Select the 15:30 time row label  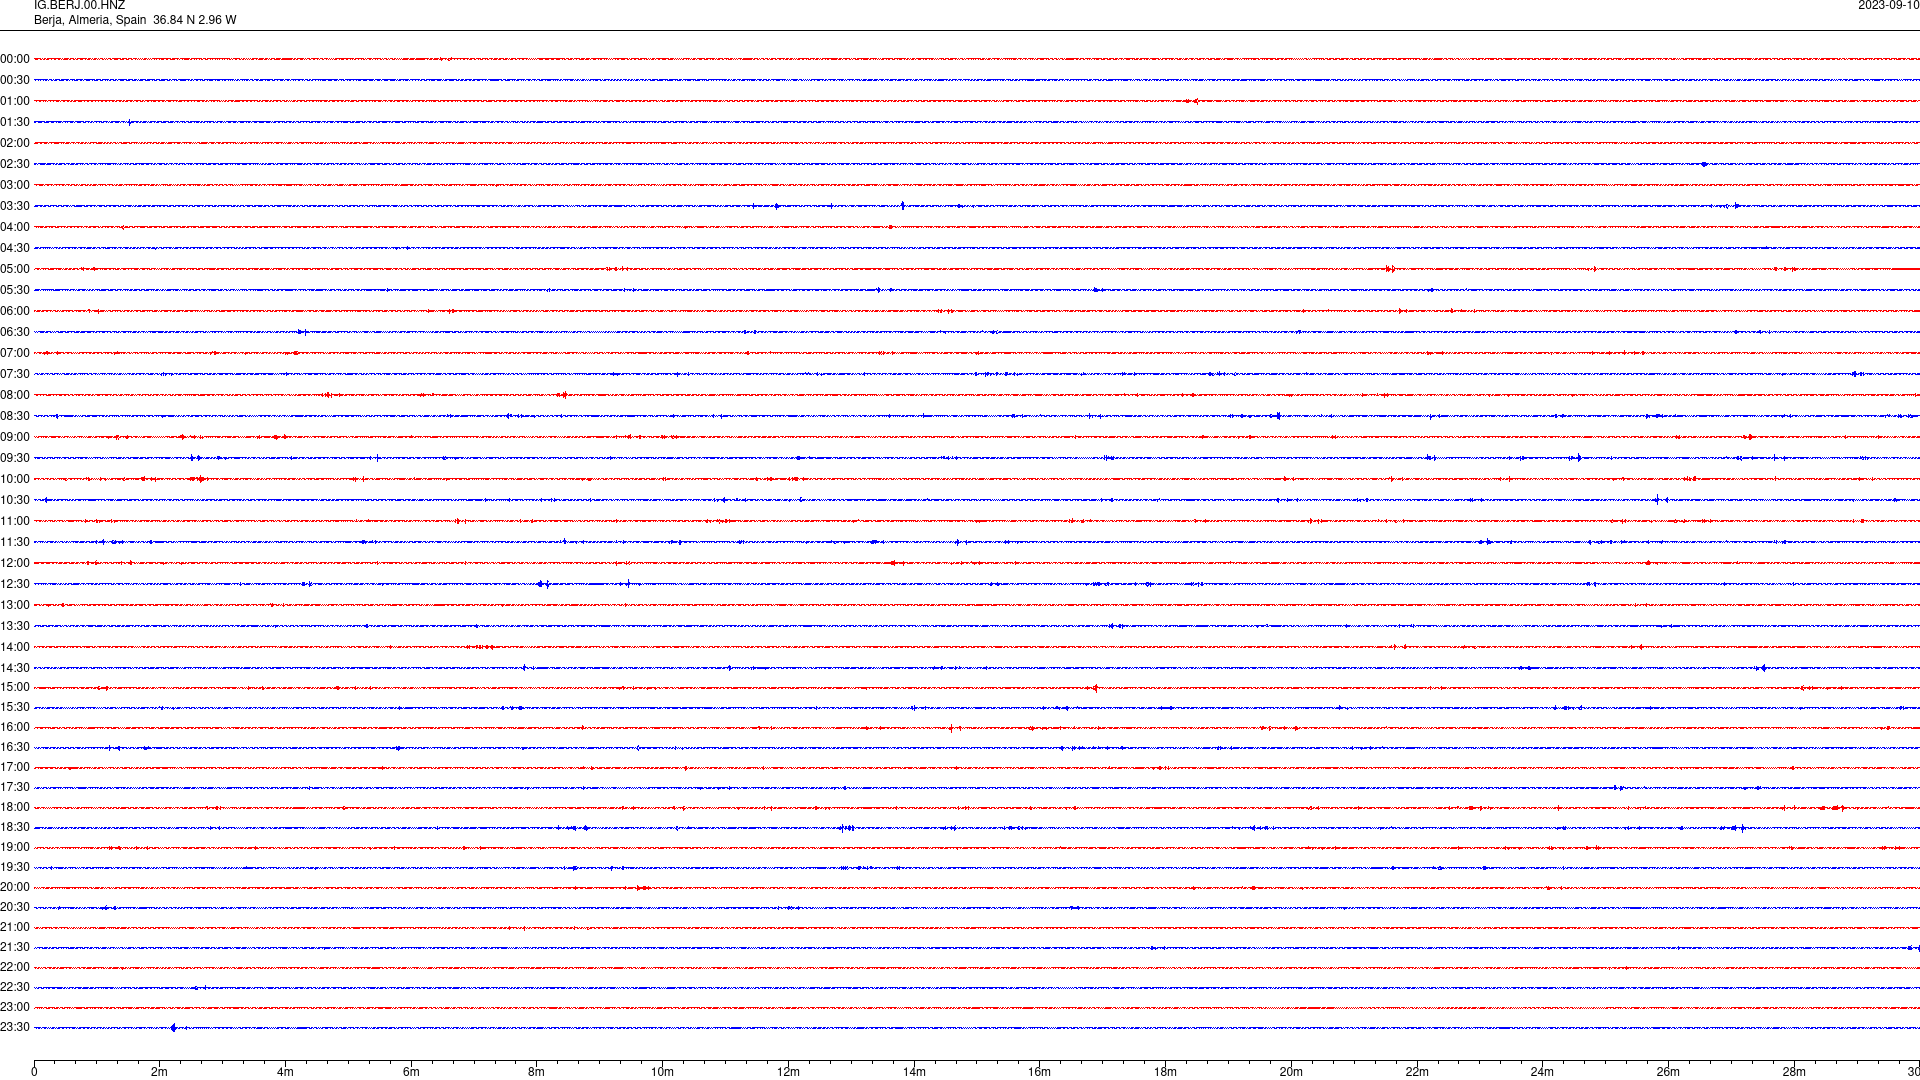(15, 707)
